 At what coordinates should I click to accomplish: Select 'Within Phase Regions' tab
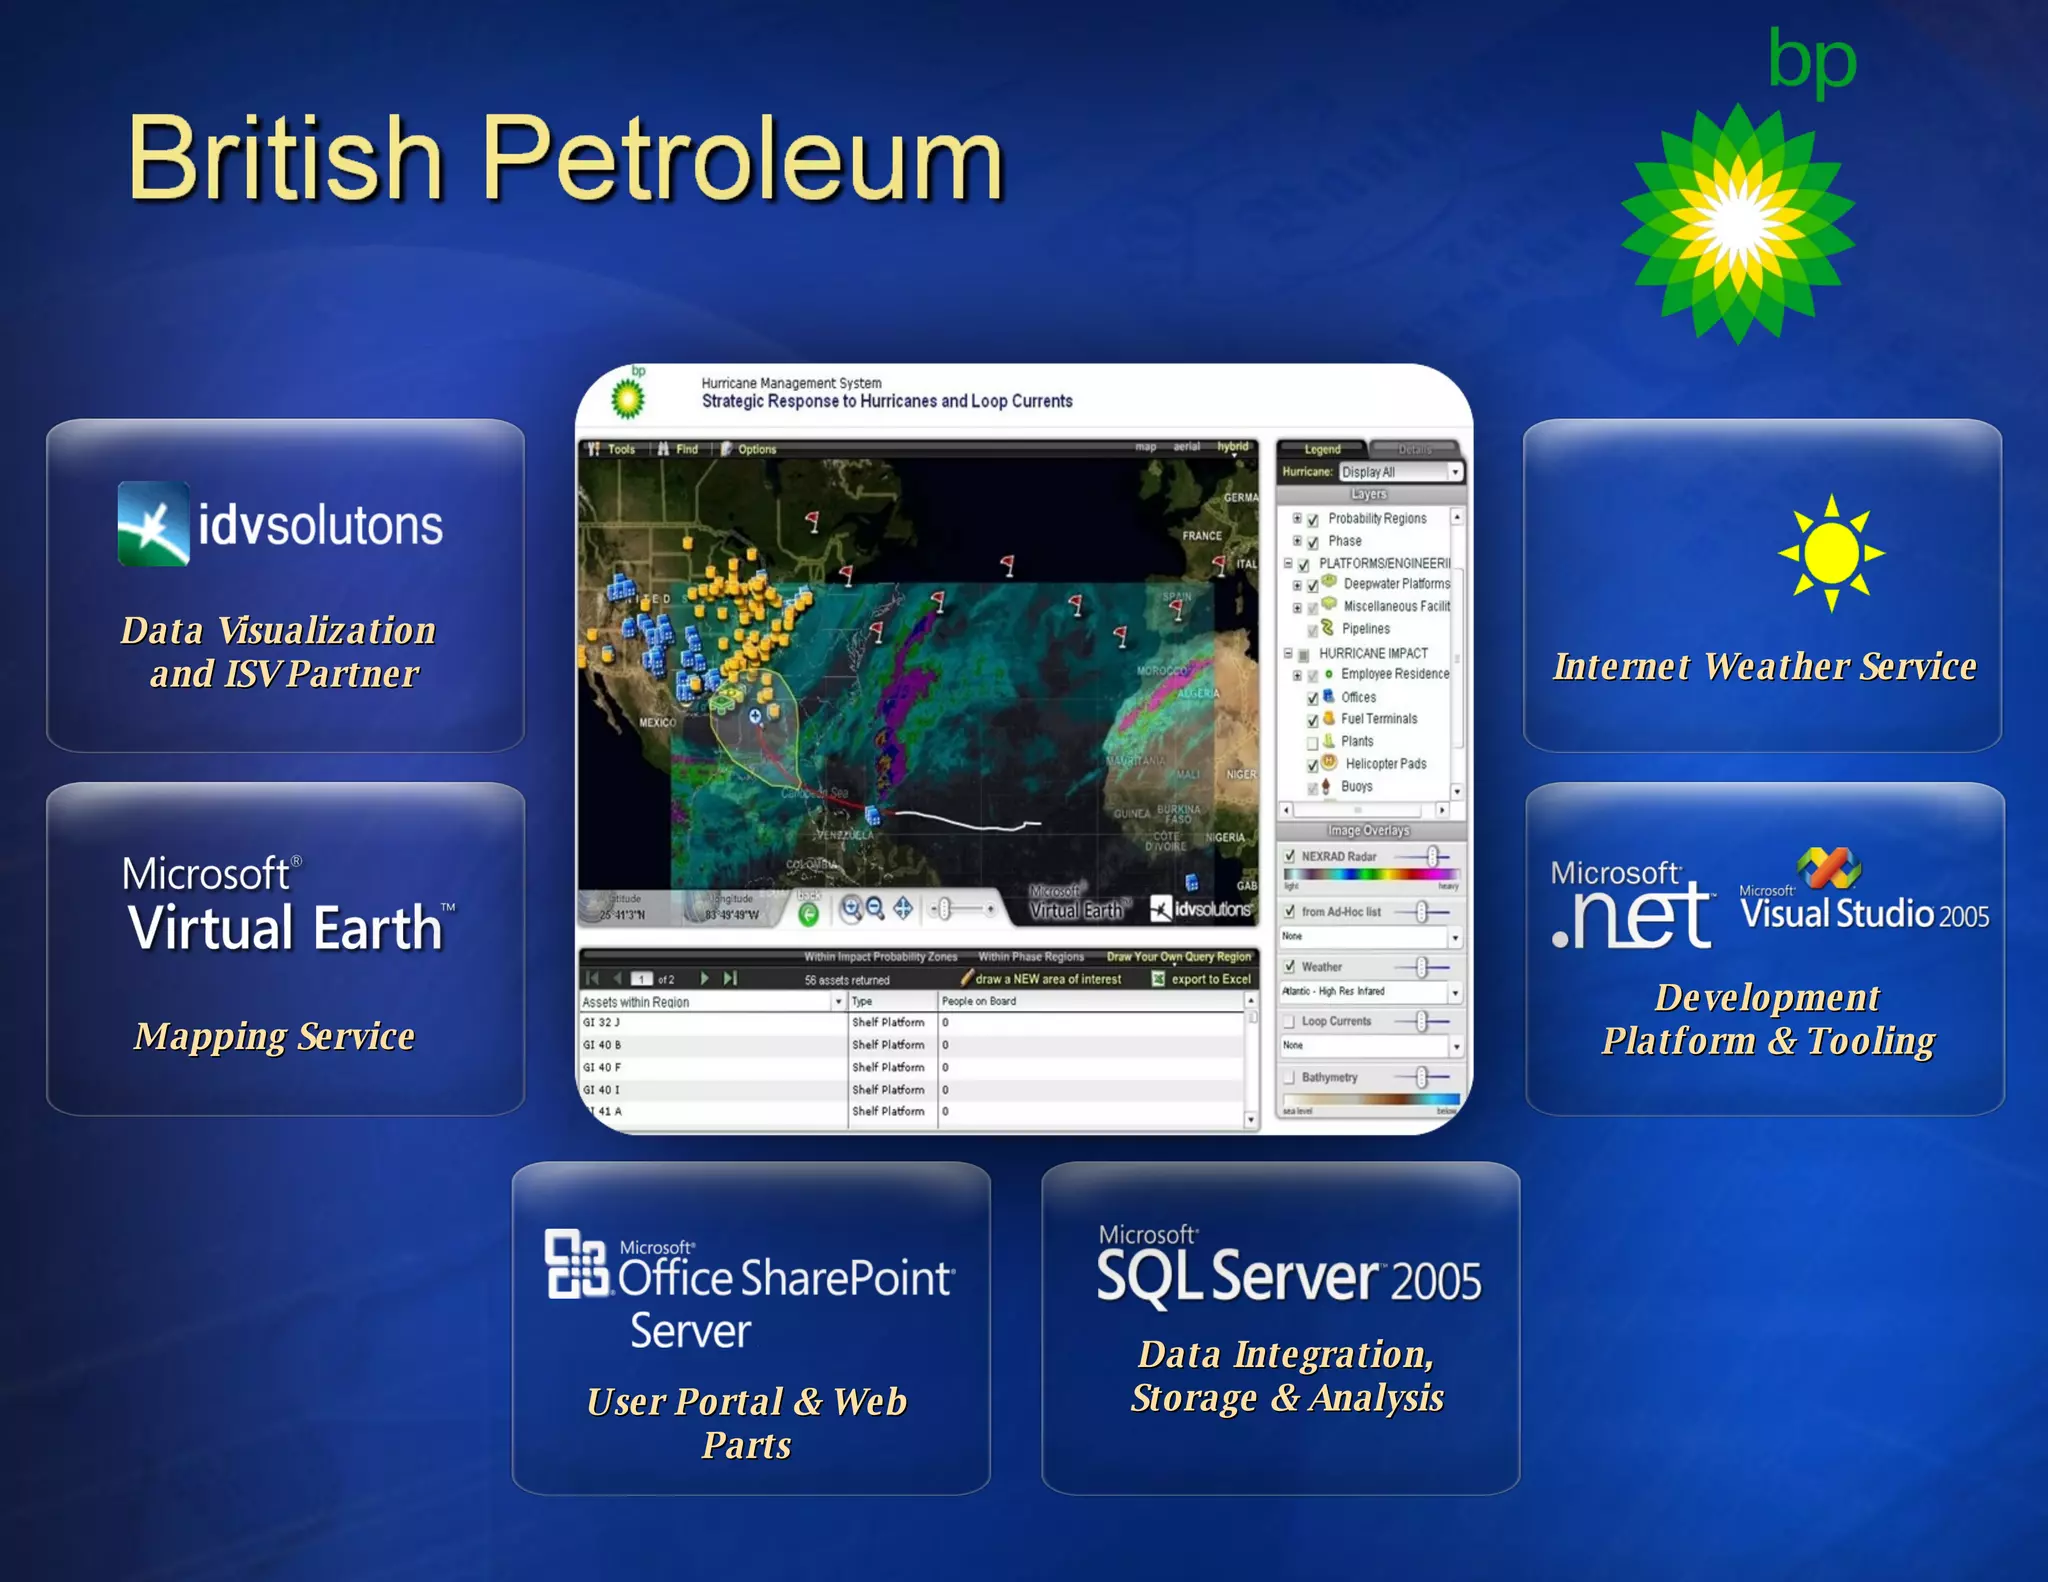click(1031, 957)
